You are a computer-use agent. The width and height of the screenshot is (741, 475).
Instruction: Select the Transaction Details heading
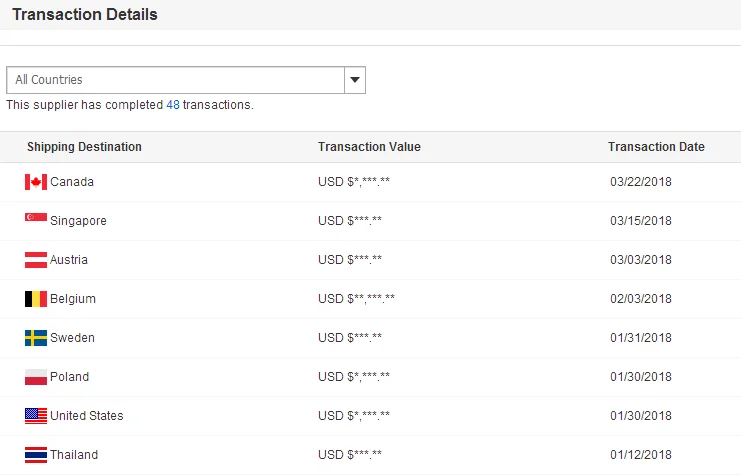(84, 15)
